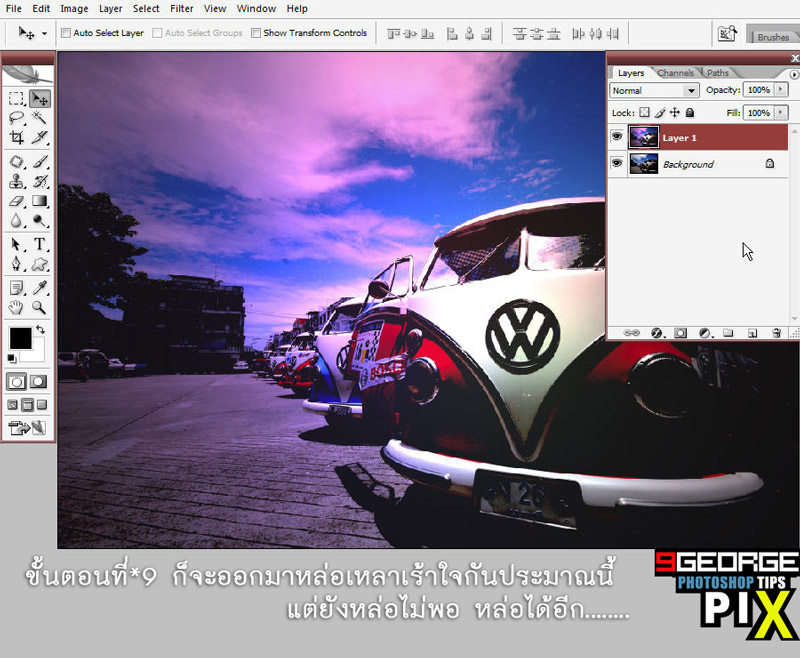Select the Clone Stamp tool
The width and height of the screenshot is (800, 658).
[16, 182]
